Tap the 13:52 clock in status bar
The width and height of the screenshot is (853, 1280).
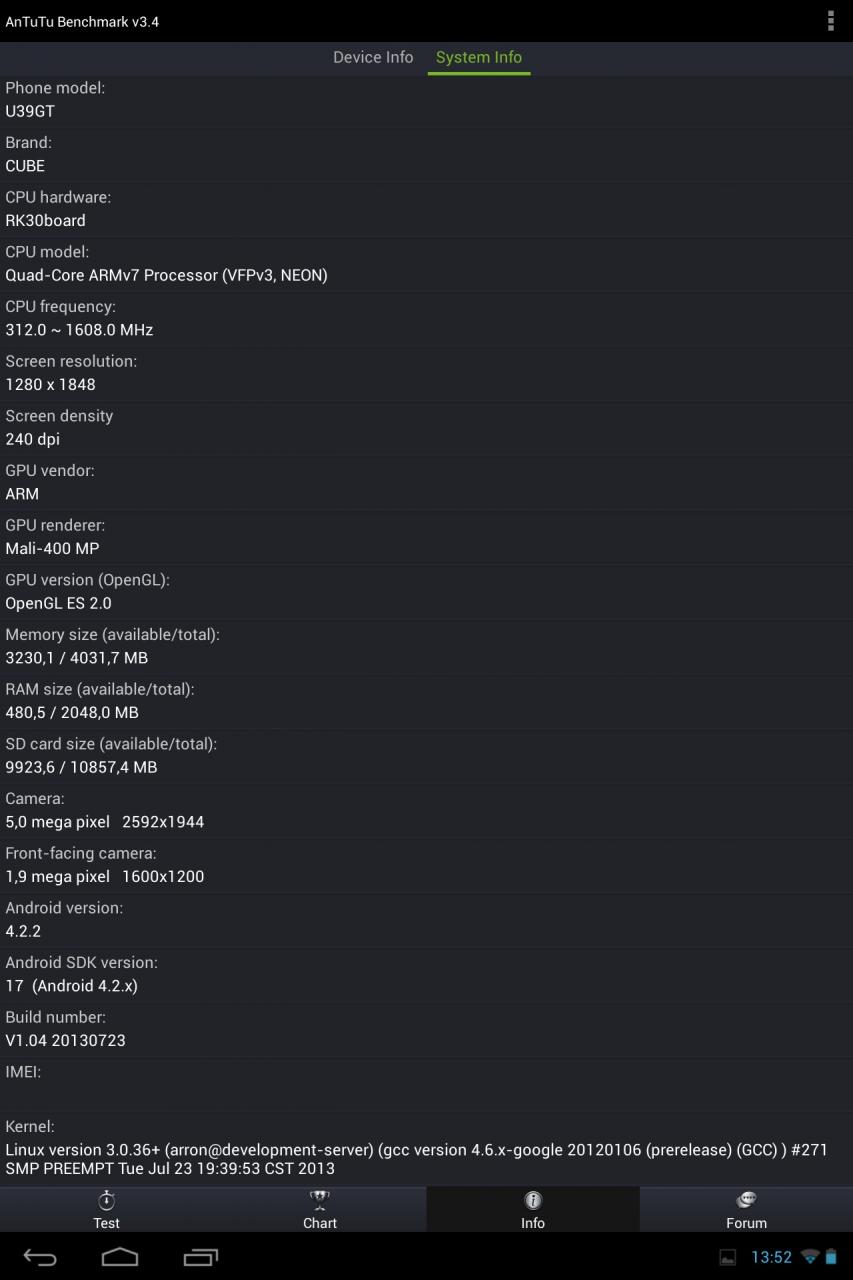pyautogui.click(x=771, y=1257)
